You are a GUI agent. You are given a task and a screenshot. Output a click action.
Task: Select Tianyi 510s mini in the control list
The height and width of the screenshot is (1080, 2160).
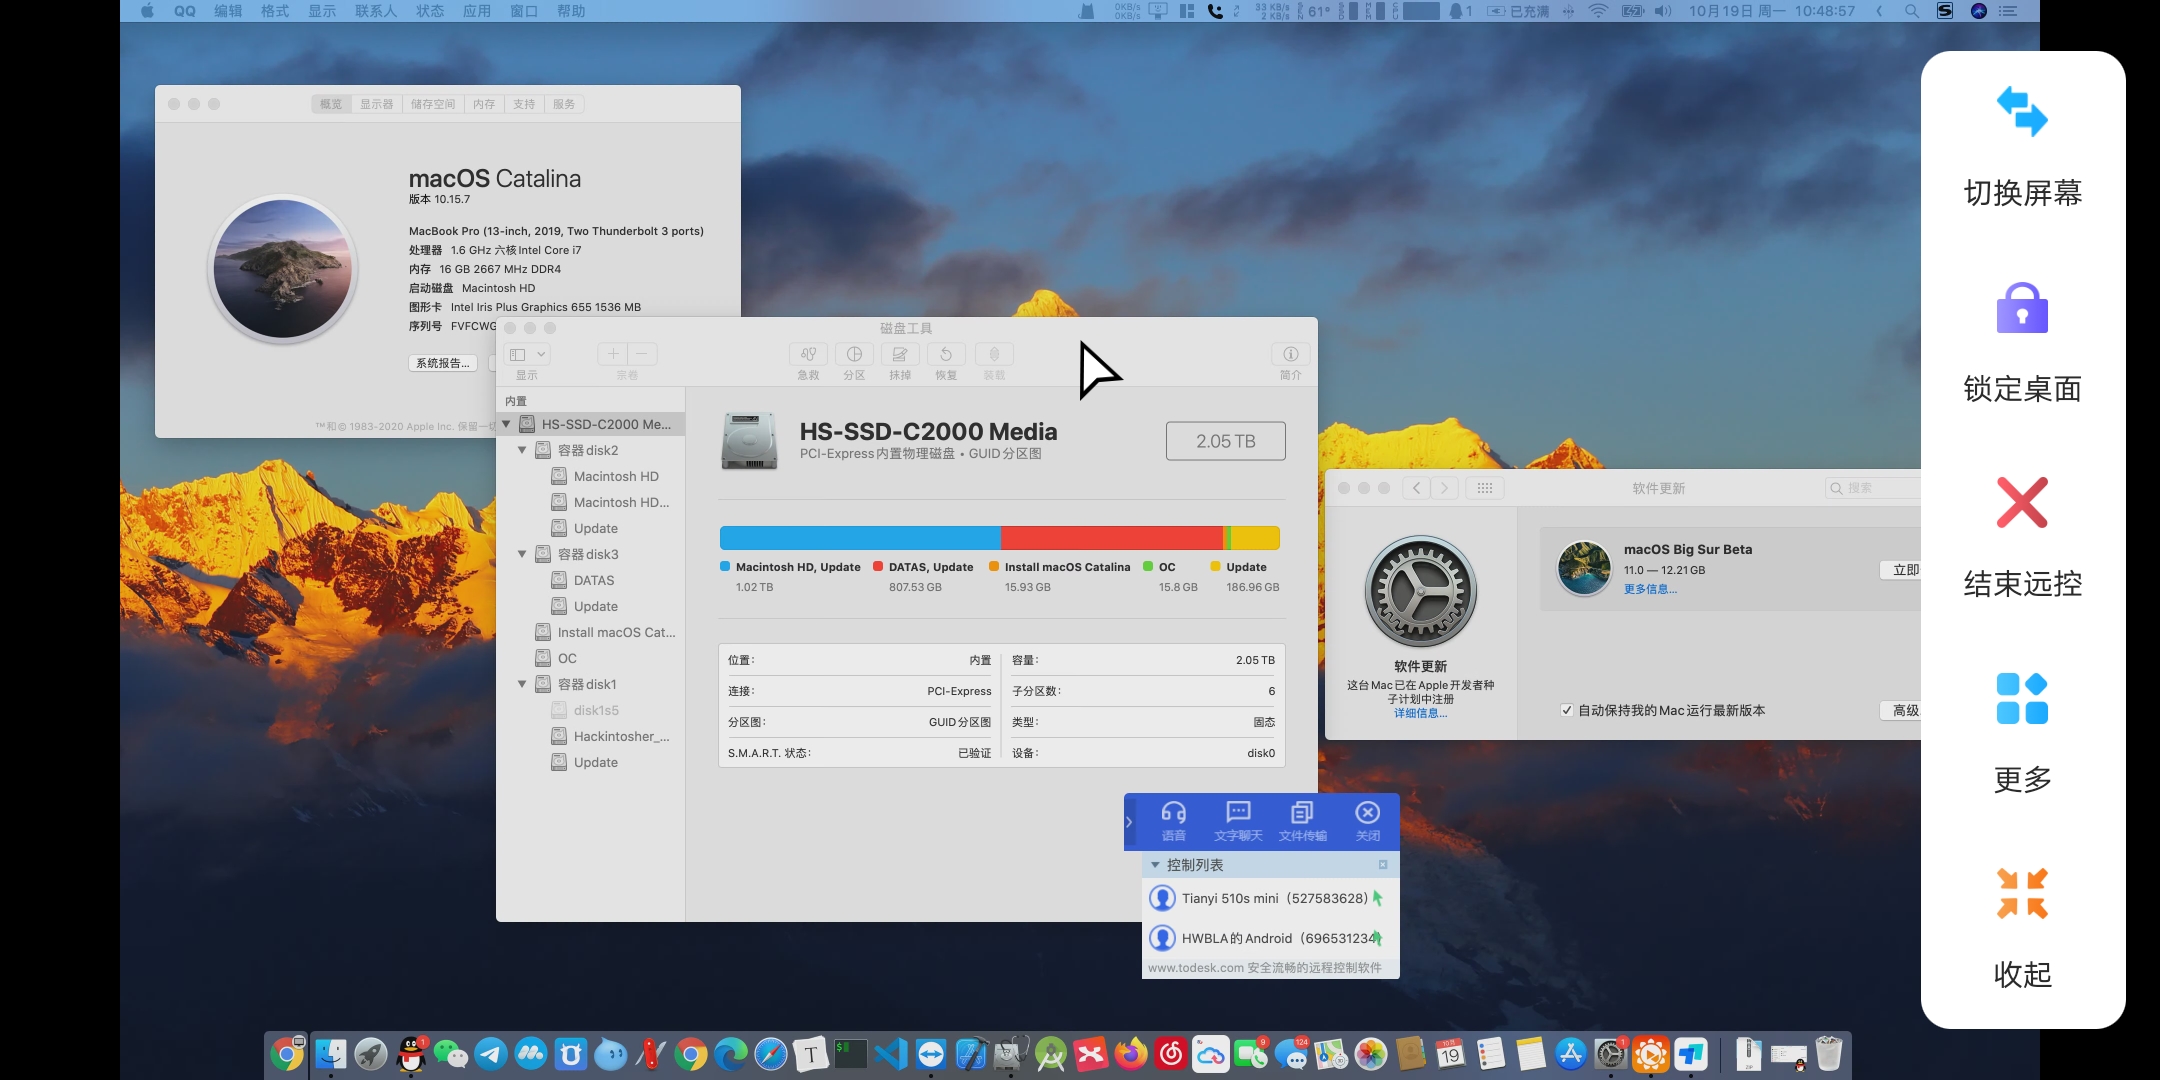[x=1270, y=898]
